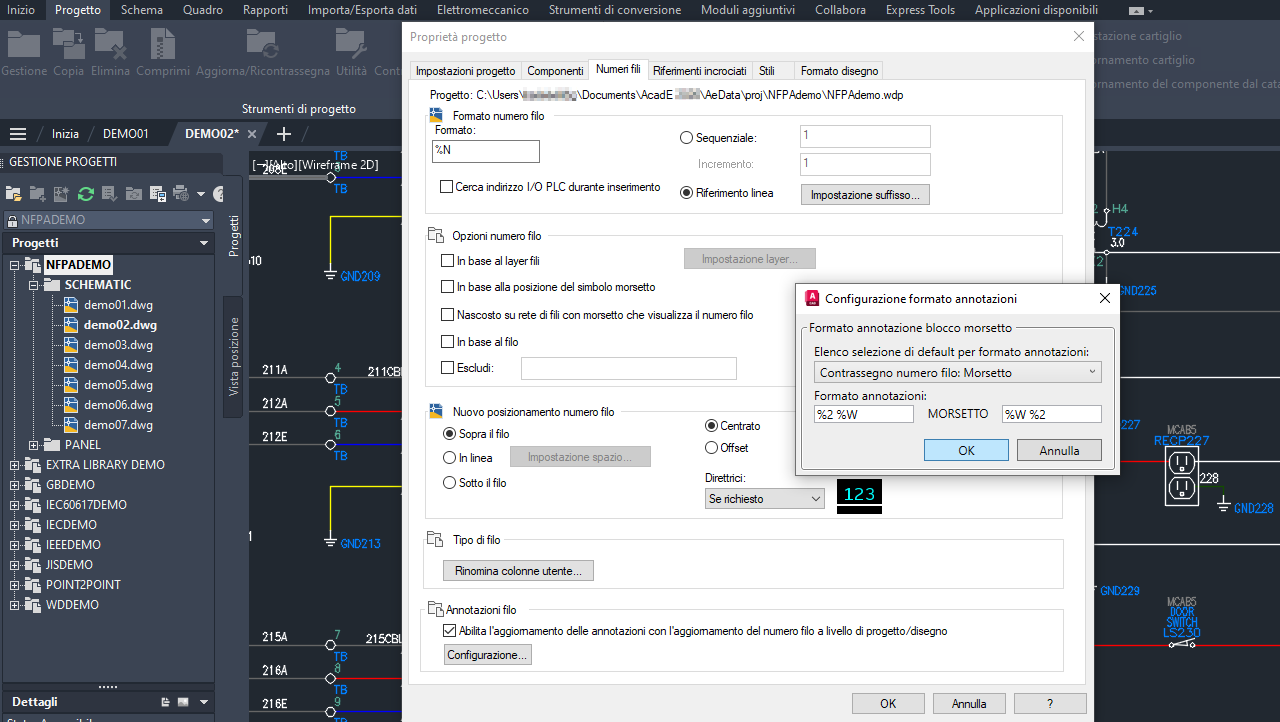The height and width of the screenshot is (722, 1280).
Task: Check the In base al layer fili option
Action: point(445,260)
